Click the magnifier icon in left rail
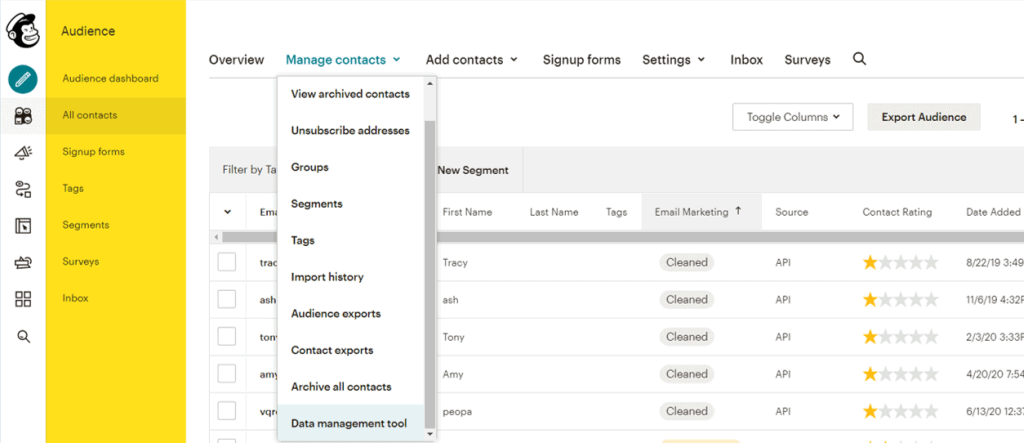 click(x=24, y=337)
